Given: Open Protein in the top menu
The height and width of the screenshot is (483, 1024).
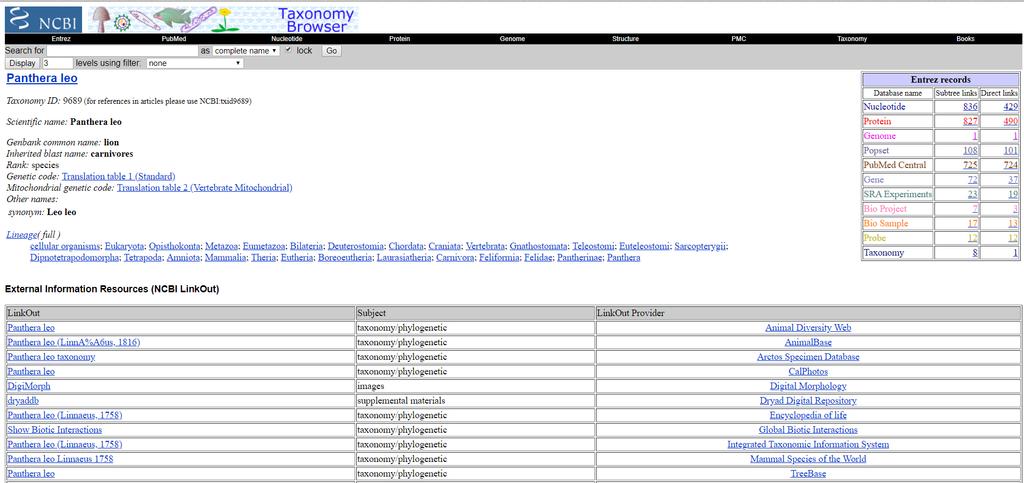Looking at the screenshot, I should (400, 39).
